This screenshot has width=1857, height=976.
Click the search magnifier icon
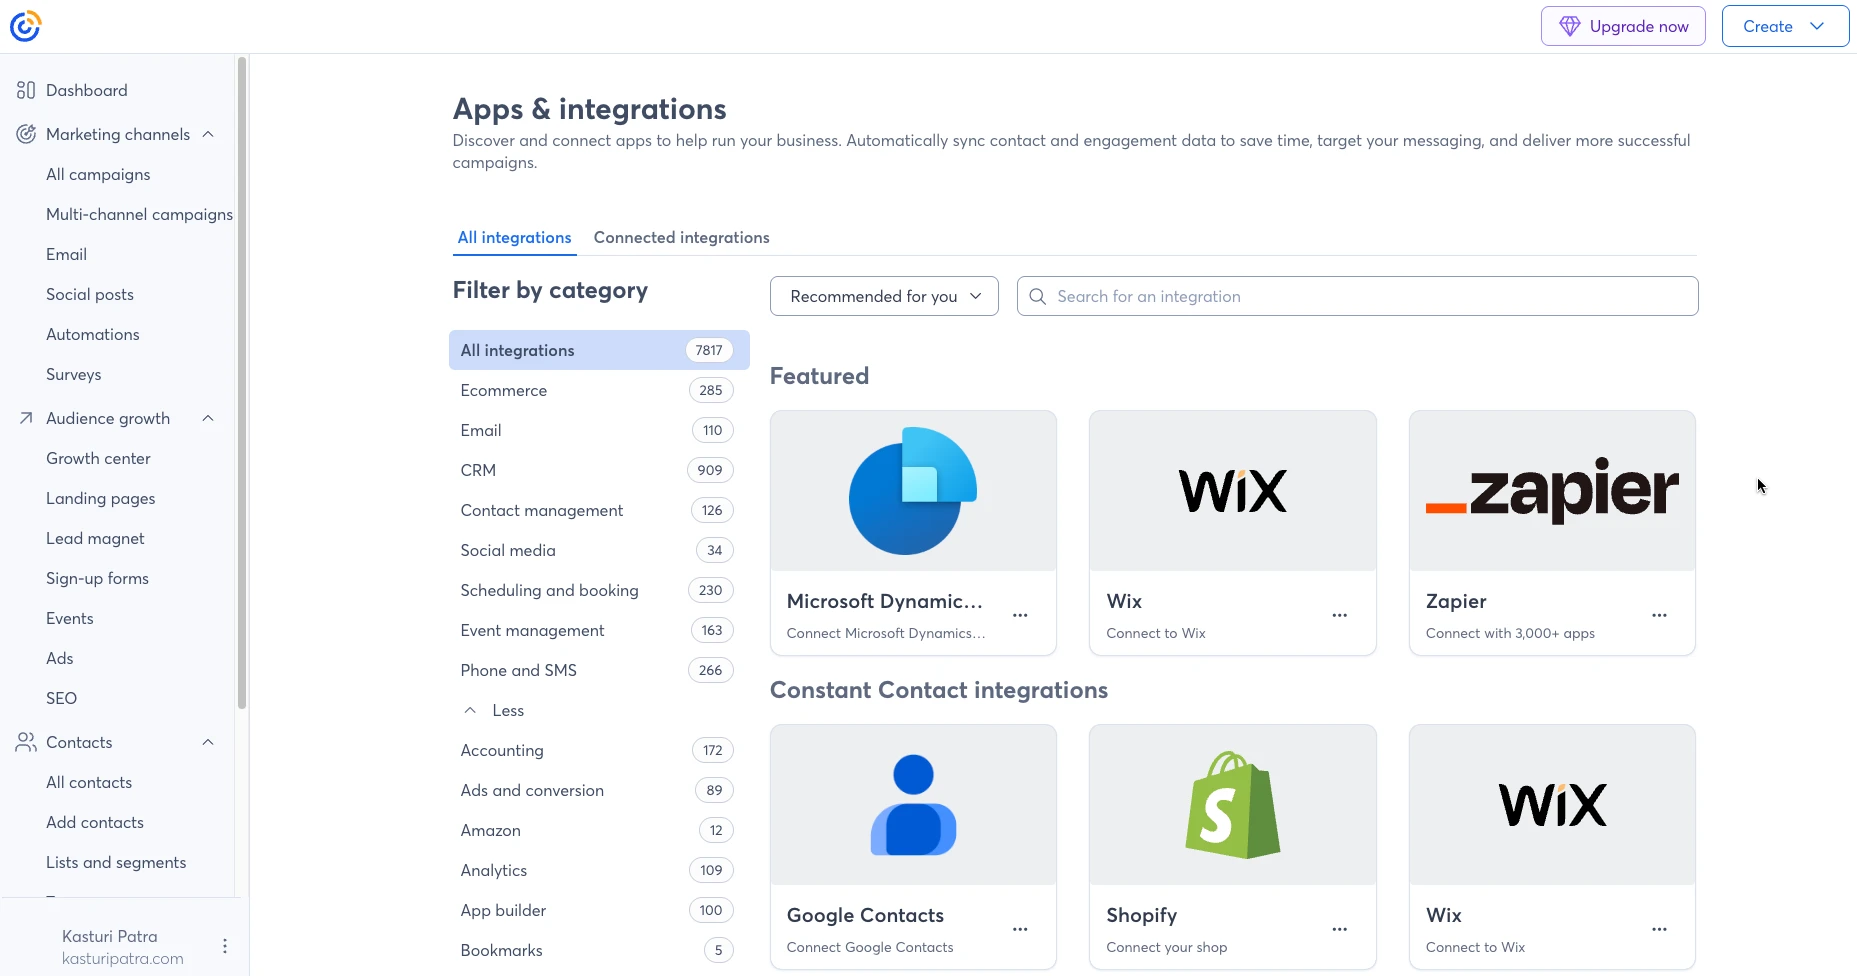pyautogui.click(x=1038, y=296)
